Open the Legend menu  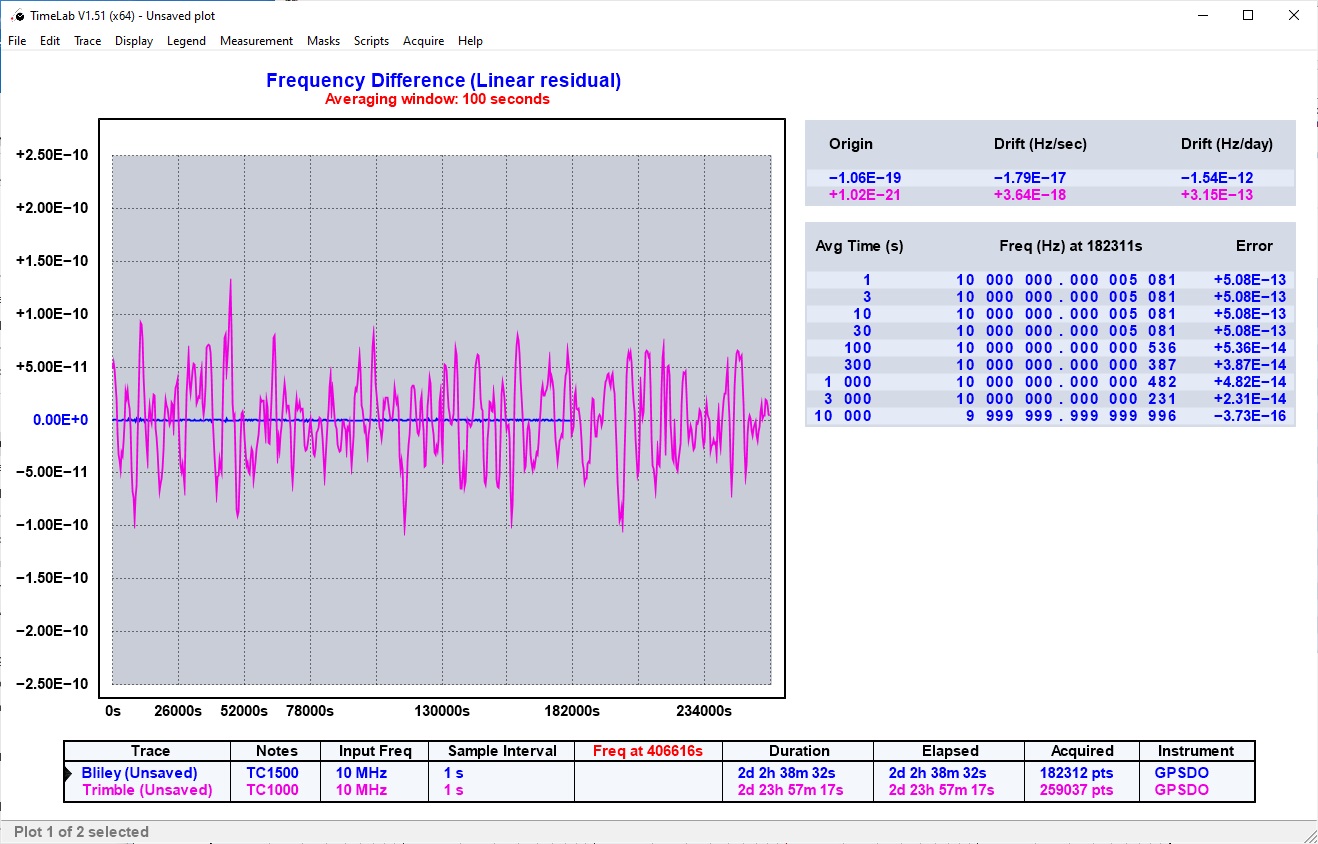(186, 41)
